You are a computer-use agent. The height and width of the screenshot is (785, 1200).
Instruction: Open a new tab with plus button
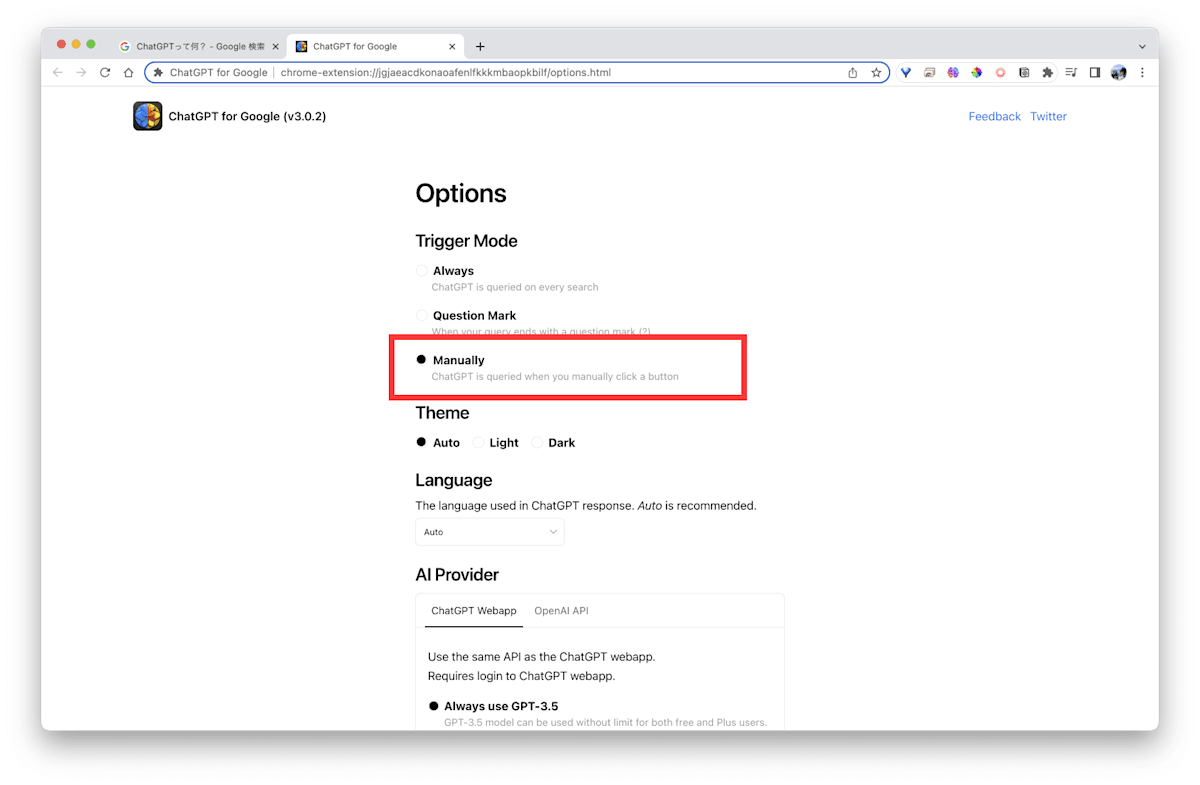click(x=480, y=46)
